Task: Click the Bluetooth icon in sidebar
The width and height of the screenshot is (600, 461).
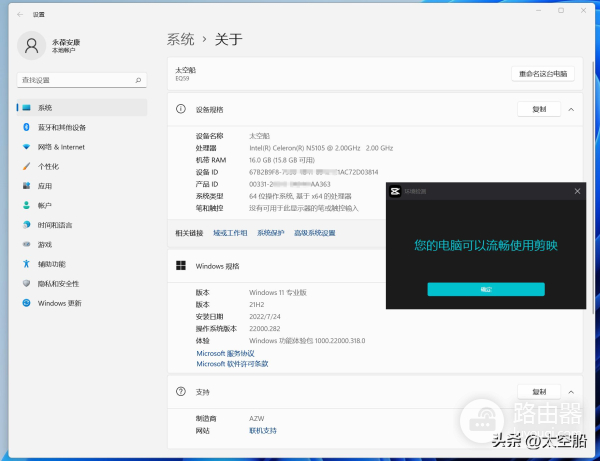Action: click(26, 127)
